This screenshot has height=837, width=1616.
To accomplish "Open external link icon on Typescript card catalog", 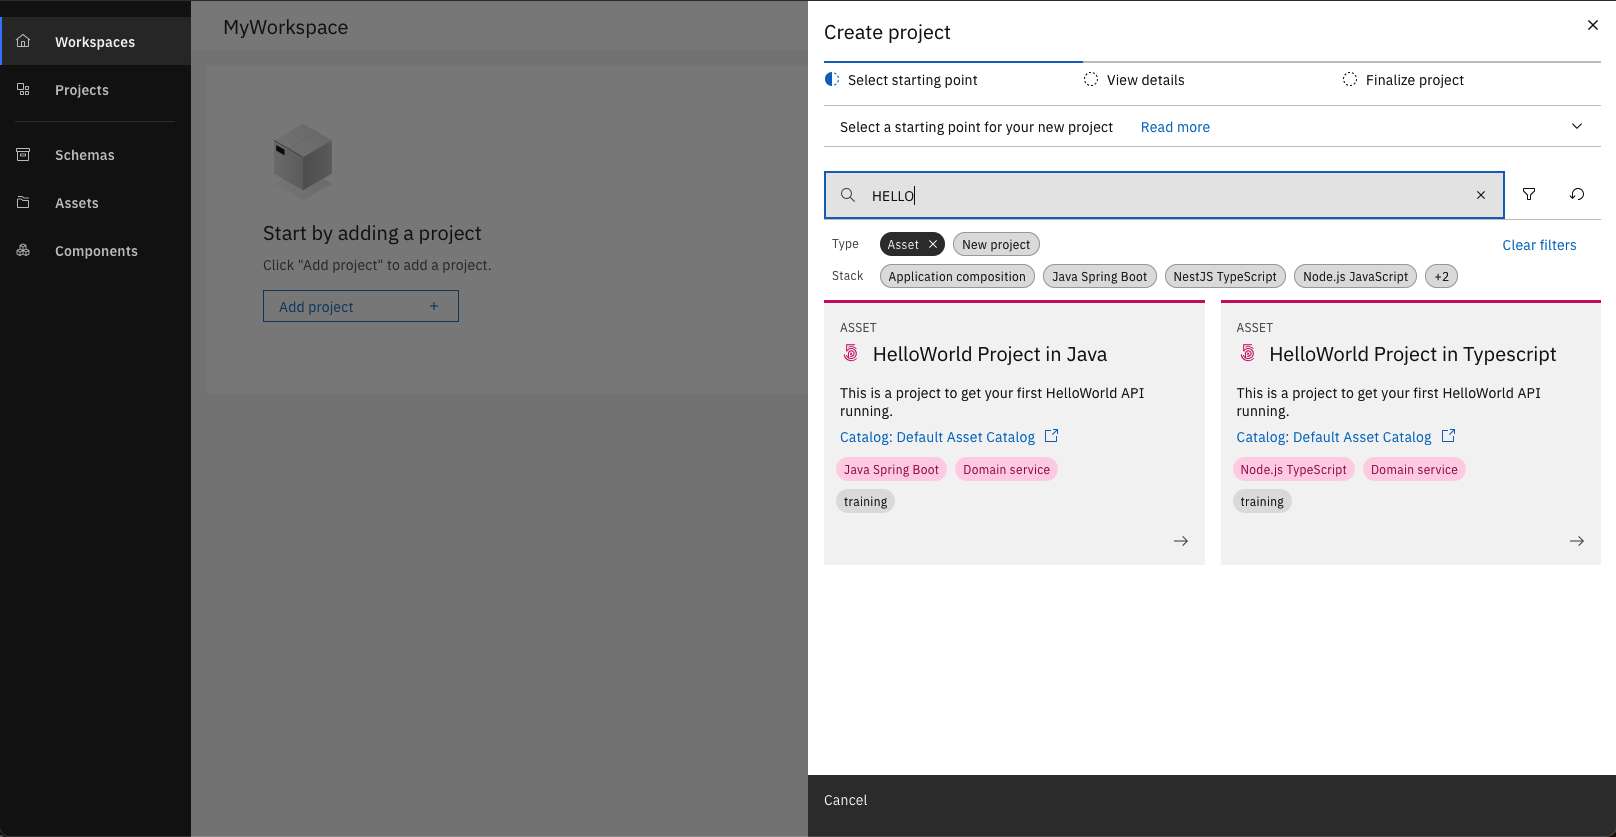I will [x=1448, y=436].
